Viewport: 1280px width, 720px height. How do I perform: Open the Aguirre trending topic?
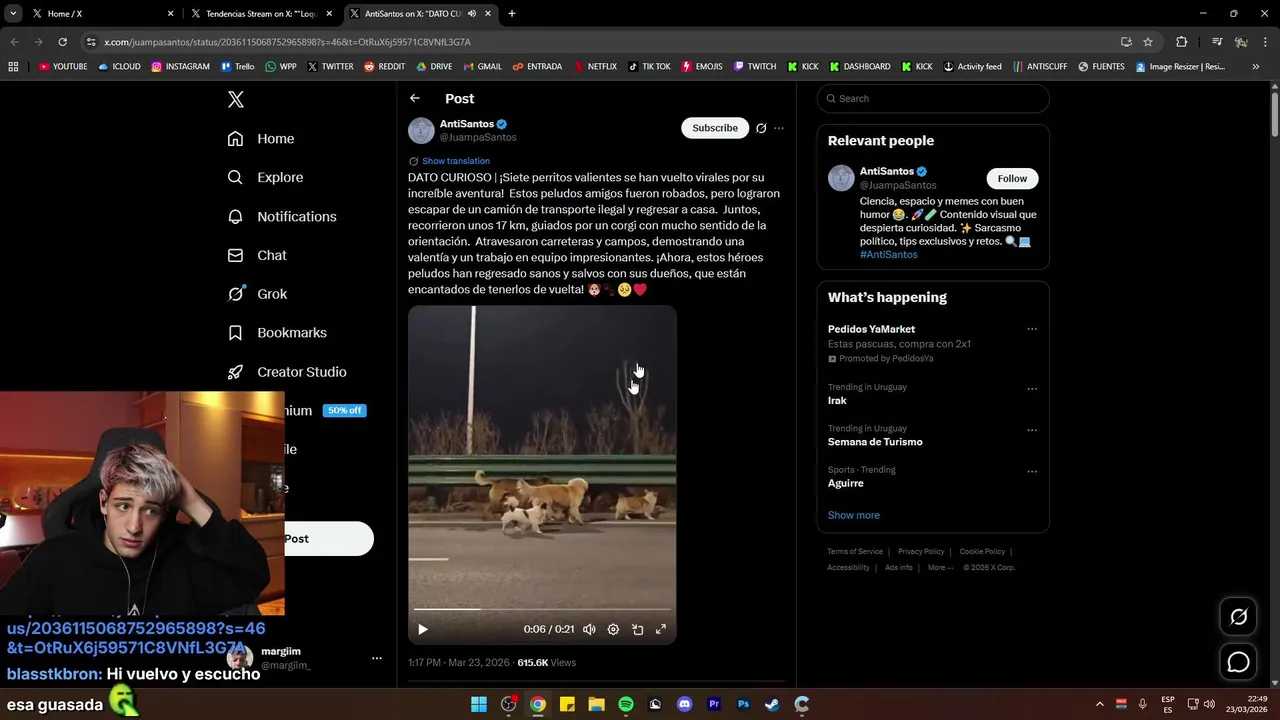(x=845, y=483)
